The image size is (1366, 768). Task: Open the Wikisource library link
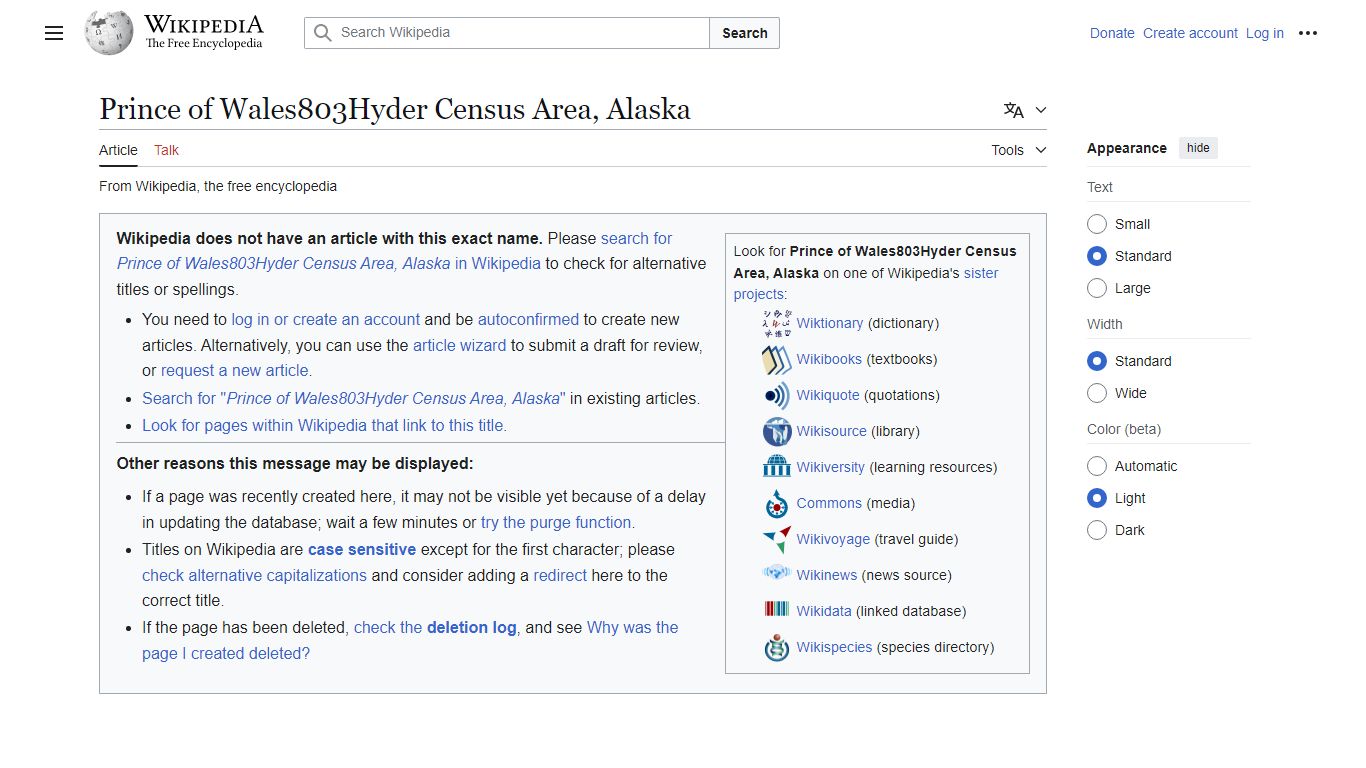pos(832,431)
